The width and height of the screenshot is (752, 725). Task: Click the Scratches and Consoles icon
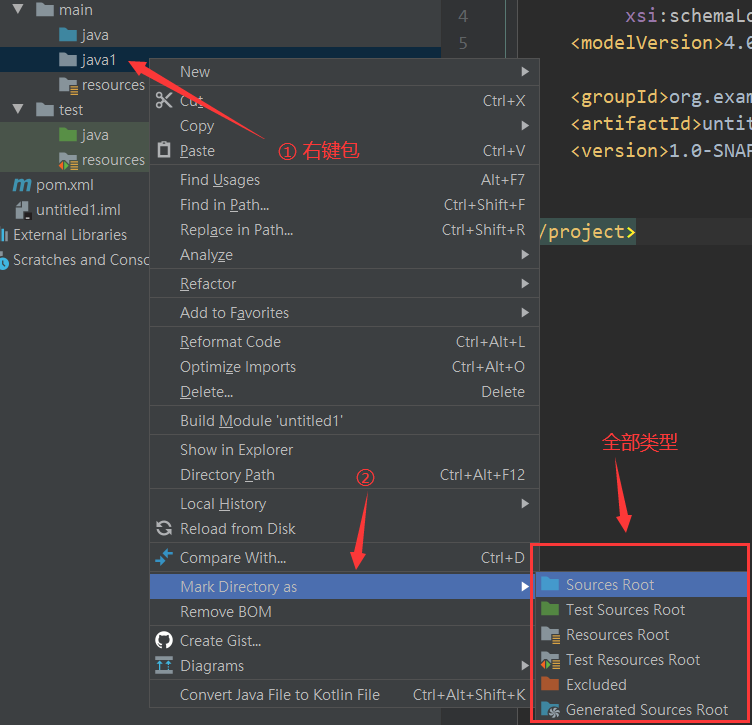pos(4,260)
